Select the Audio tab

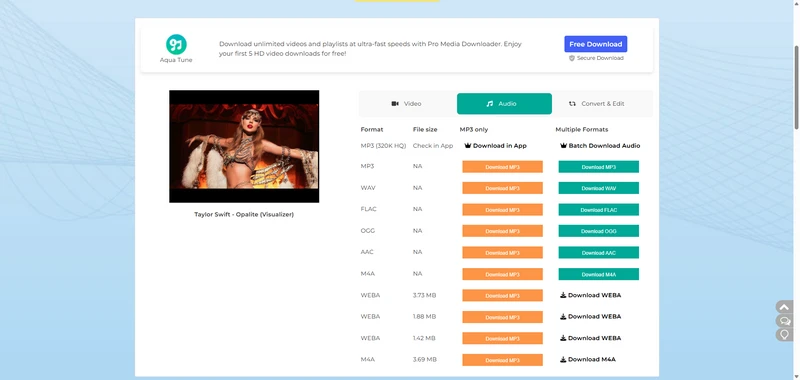pyautogui.click(x=504, y=104)
